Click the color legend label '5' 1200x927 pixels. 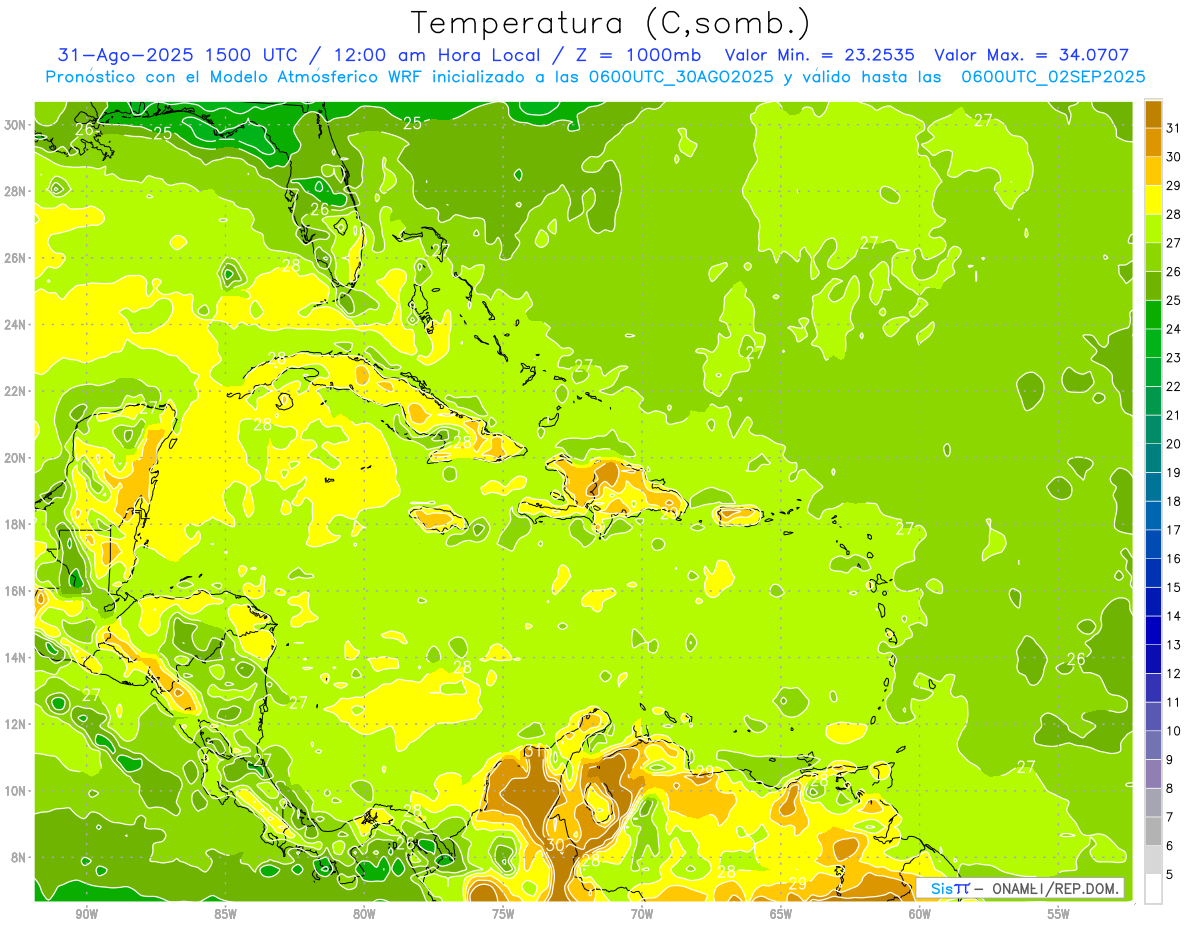[x=1170, y=875]
